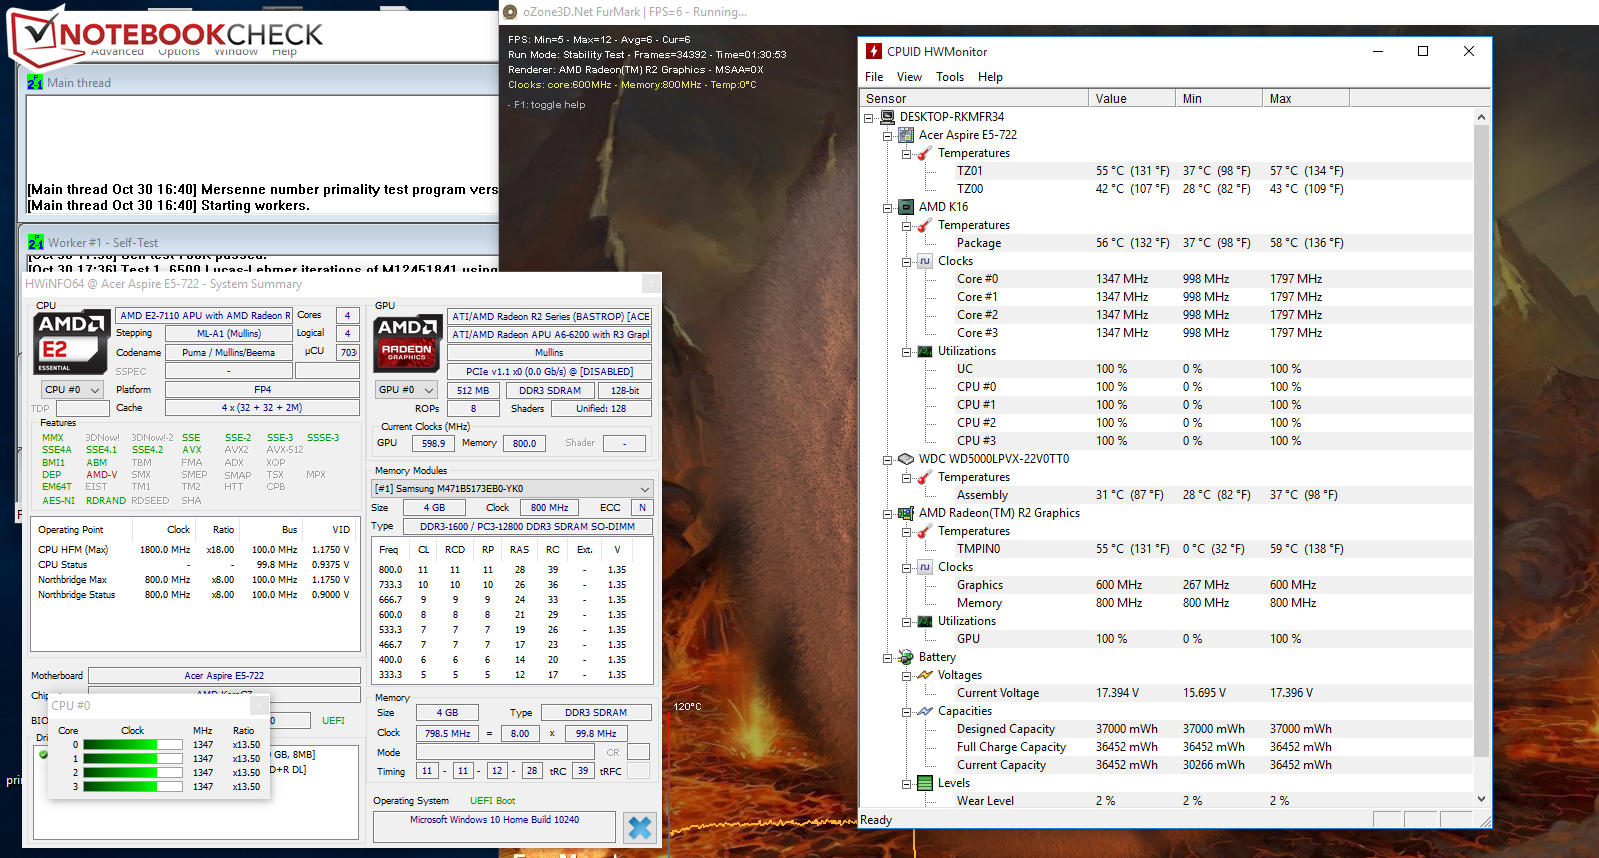Close the HWiNFO64 System Summary title bar
The width and height of the screenshot is (1599, 858).
click(x=650, y=283)
